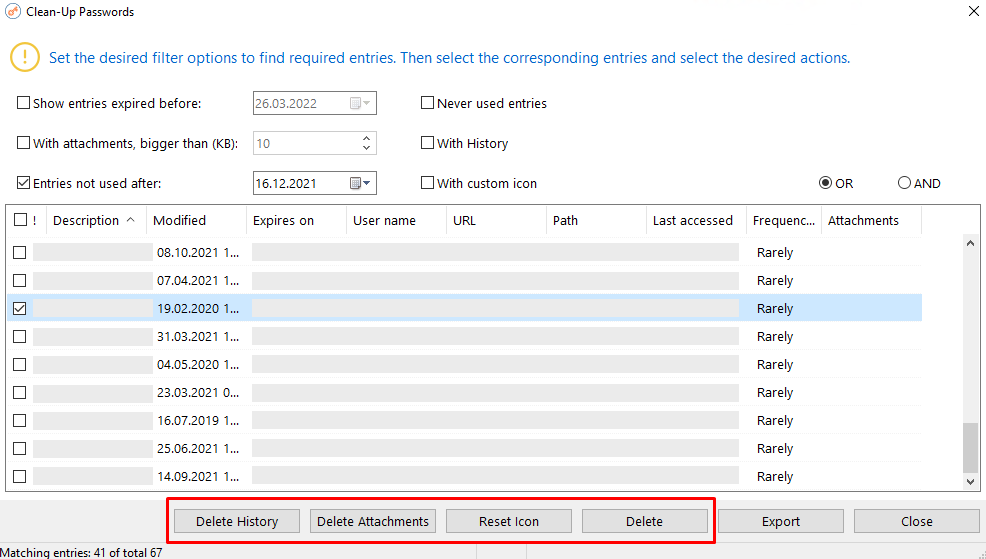Click the Reset Icon button
This screenshot has height=559, width=986.
point(509,521)
